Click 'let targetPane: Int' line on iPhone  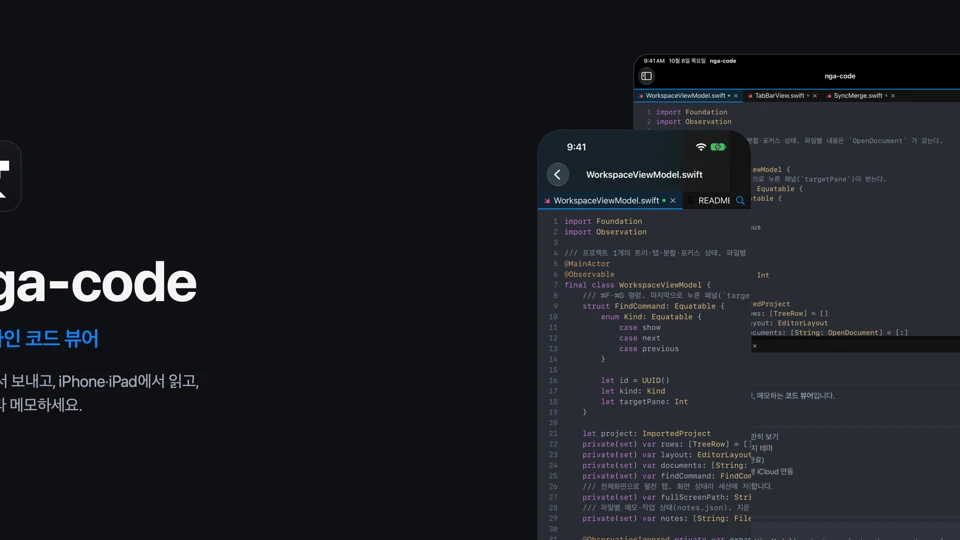[x=644, y=402]
